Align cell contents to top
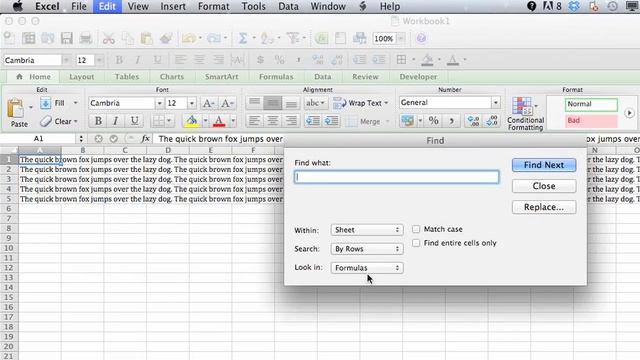The image size is (640, 360). [x=254, y=103]
